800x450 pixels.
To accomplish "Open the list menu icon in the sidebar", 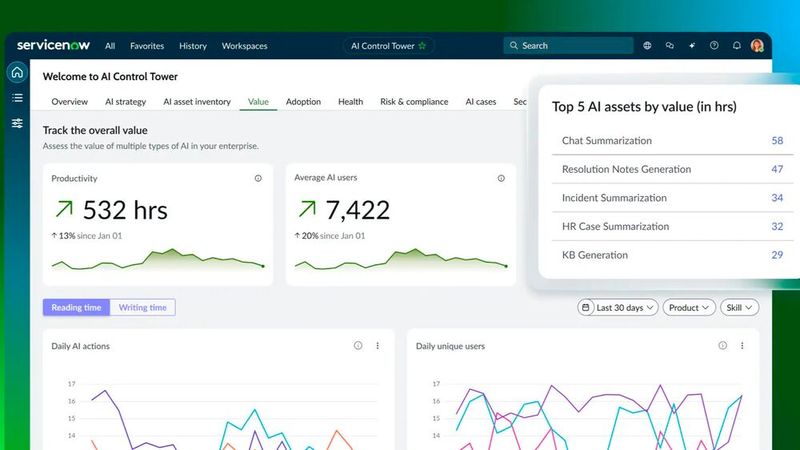I will (17, 97).
